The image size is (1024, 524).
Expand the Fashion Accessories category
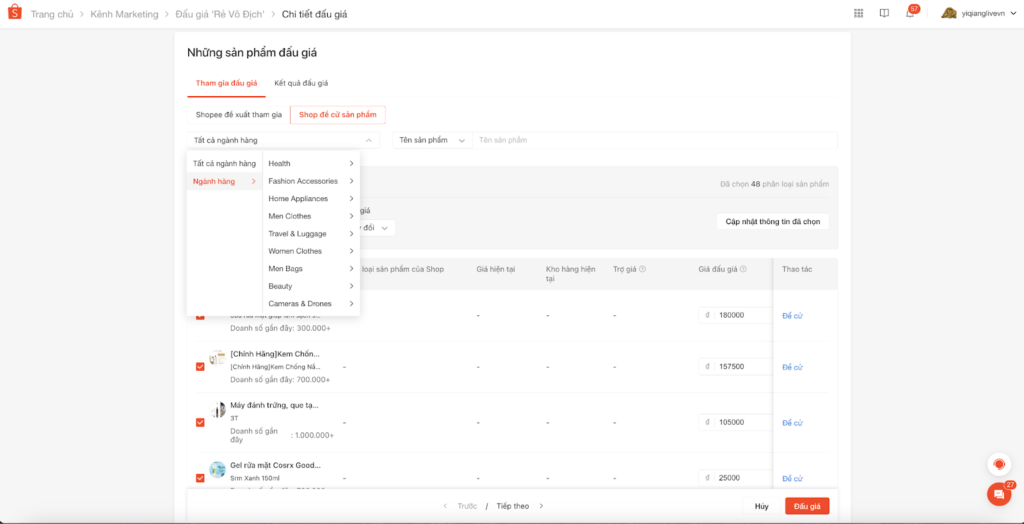pyautogui.click(x=311, y=181)
